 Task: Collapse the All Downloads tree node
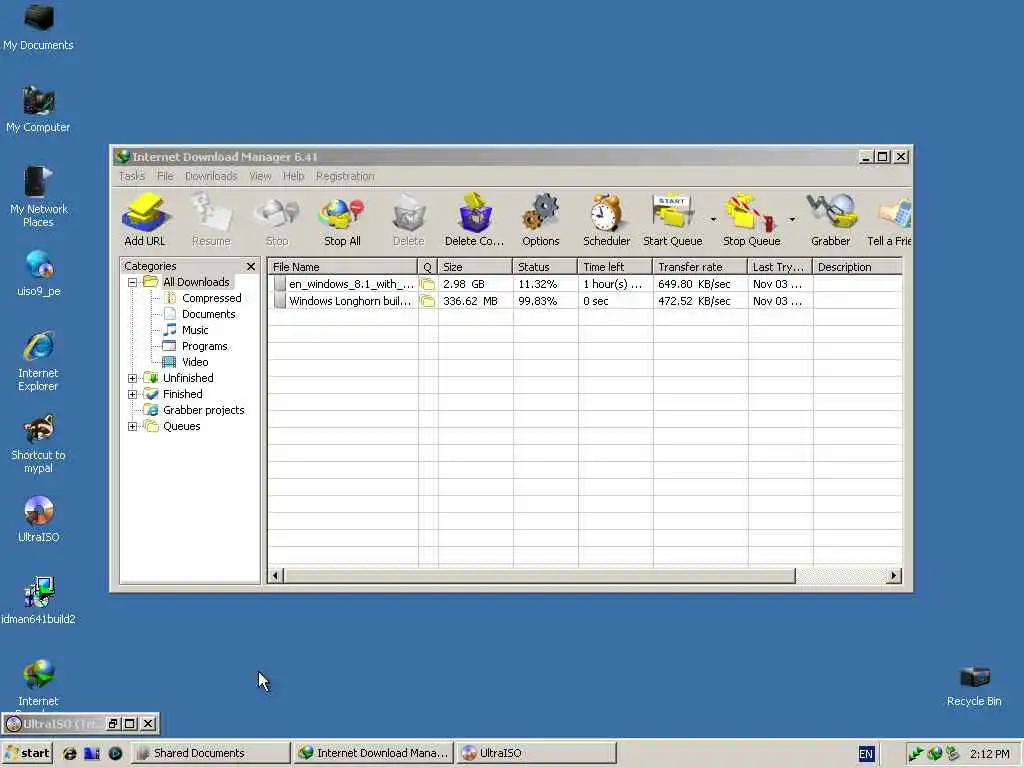click(133, 282)
